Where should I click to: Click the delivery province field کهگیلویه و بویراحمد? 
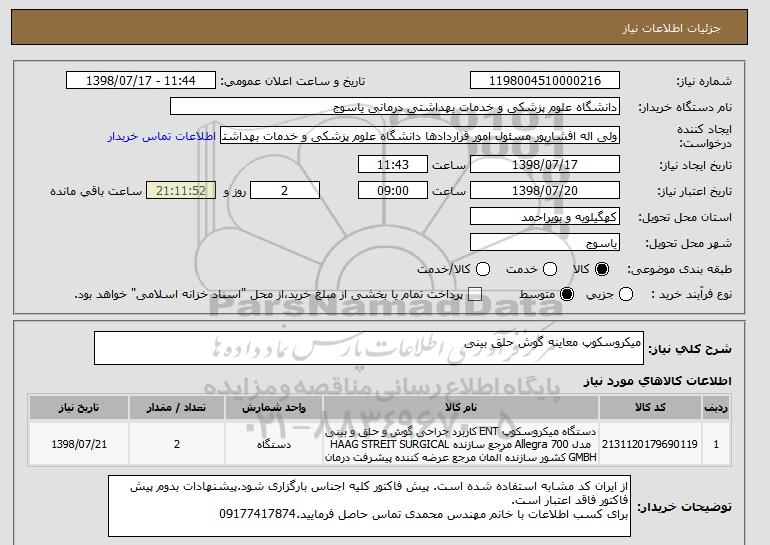[545, 217]
